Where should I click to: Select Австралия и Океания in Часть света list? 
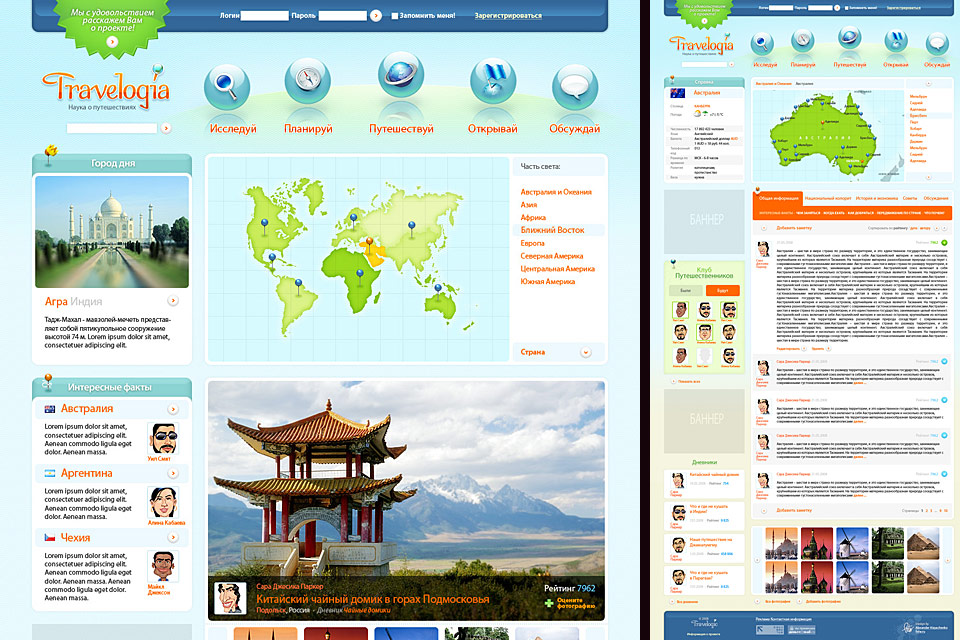pyautogui.click(x=556, y=192)
